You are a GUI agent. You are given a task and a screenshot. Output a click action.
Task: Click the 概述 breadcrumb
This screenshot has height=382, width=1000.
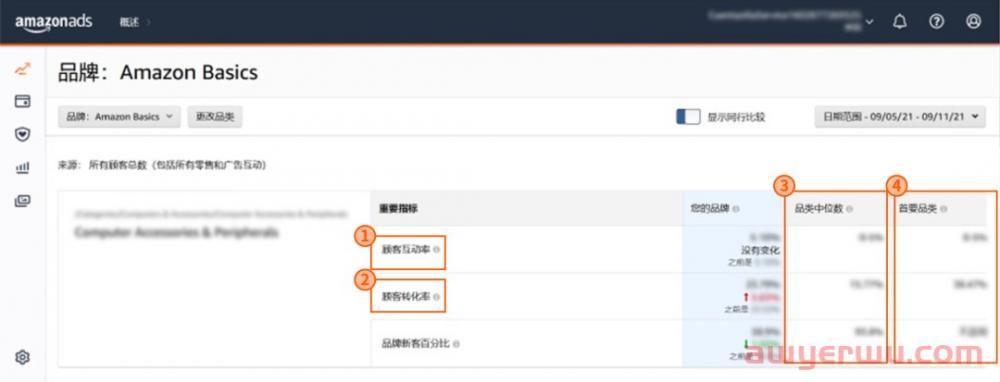click(x=129, y=22)
